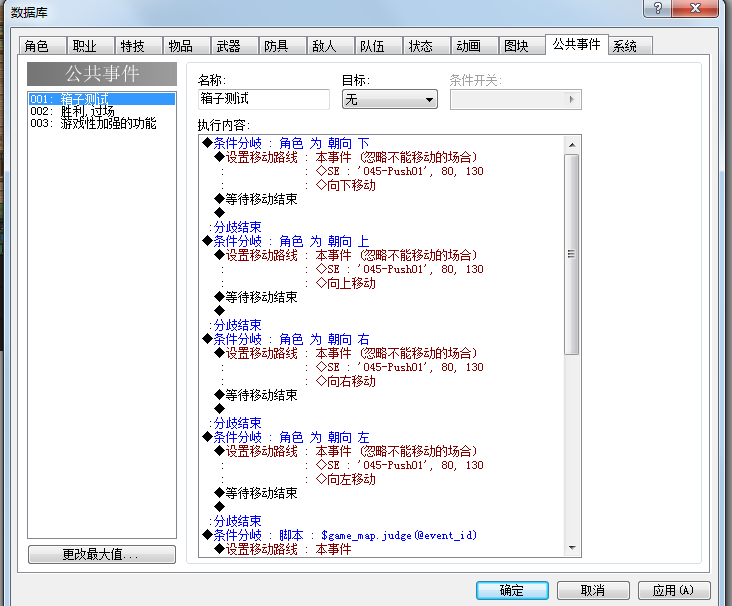Switch to the 角色 tab
The image size is (732, 606).
tap(42, 46)
